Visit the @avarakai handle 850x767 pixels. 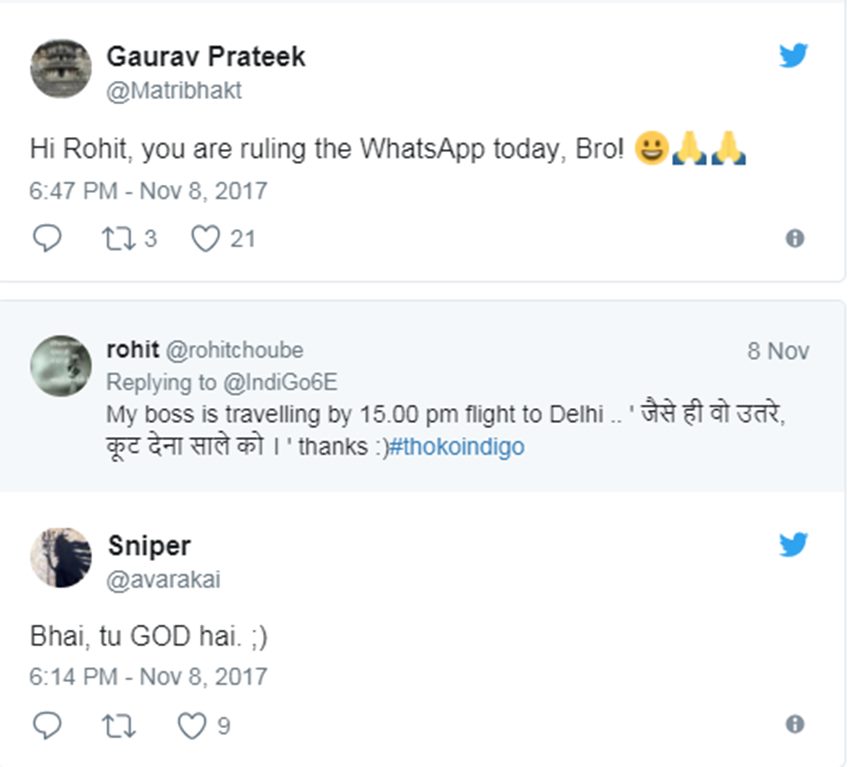coord(163,578)
